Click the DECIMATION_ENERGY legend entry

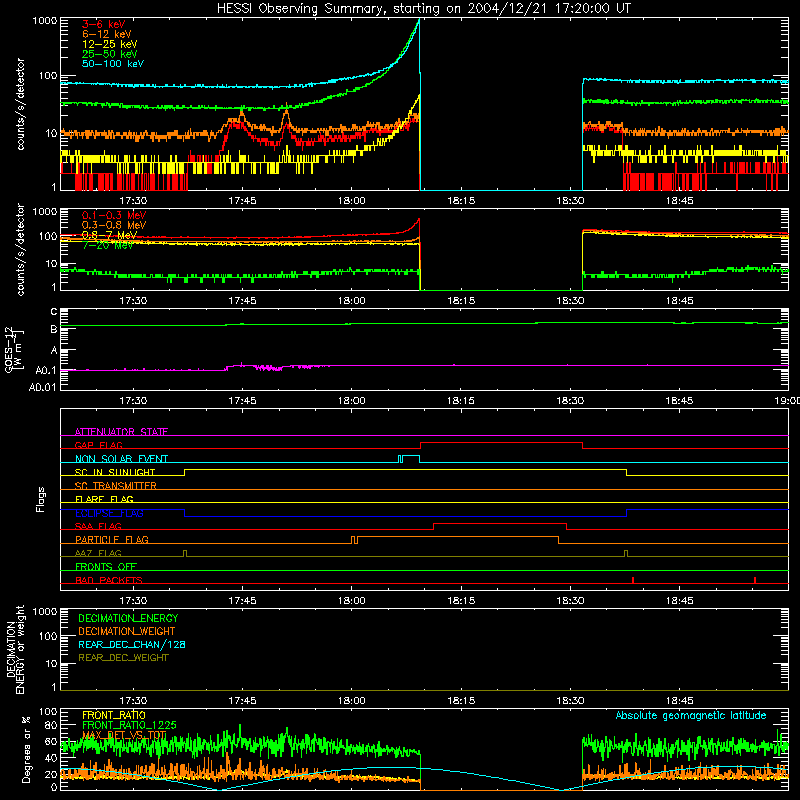coord(128,618)
